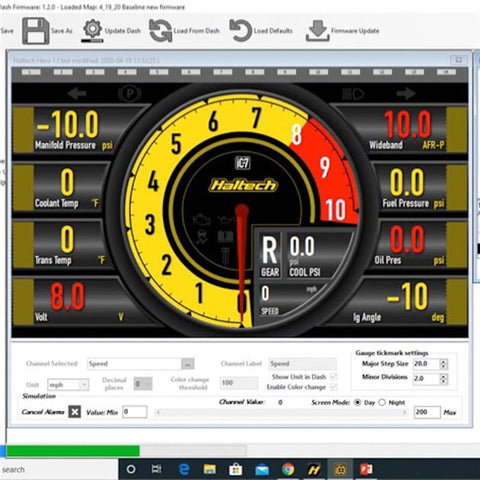This screenshot has width=480, height=480.
Task: Click the Haltech logo in the tachometer
Action: click(243, 185)
